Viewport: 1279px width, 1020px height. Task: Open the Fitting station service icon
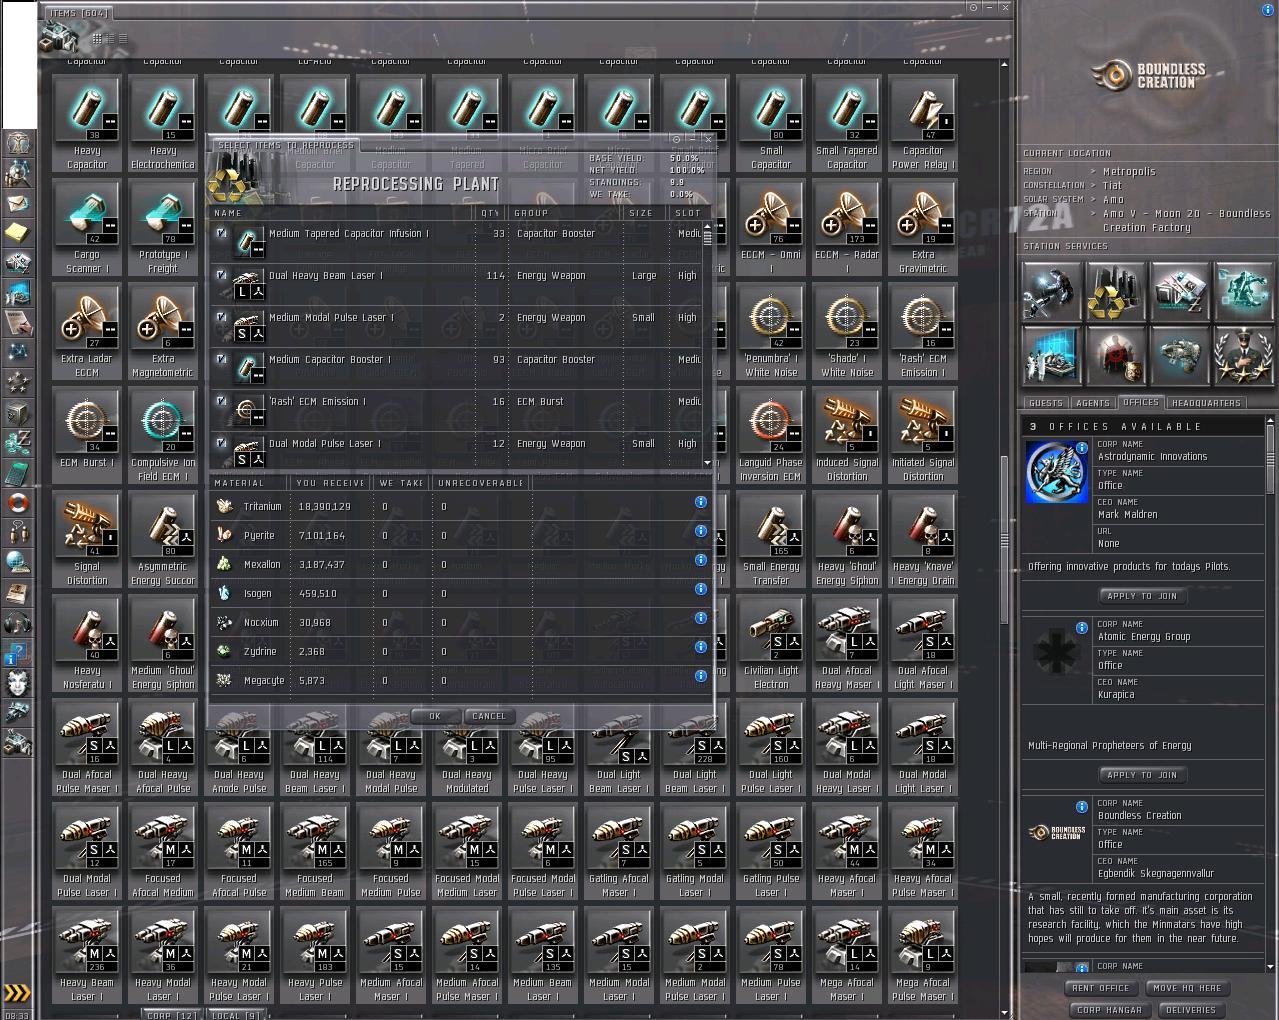pyautogui.click(x=1244, y=291)
